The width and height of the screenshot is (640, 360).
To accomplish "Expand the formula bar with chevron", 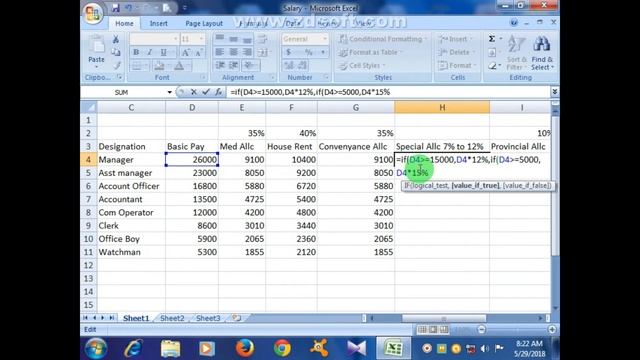I will click(555, 92).
